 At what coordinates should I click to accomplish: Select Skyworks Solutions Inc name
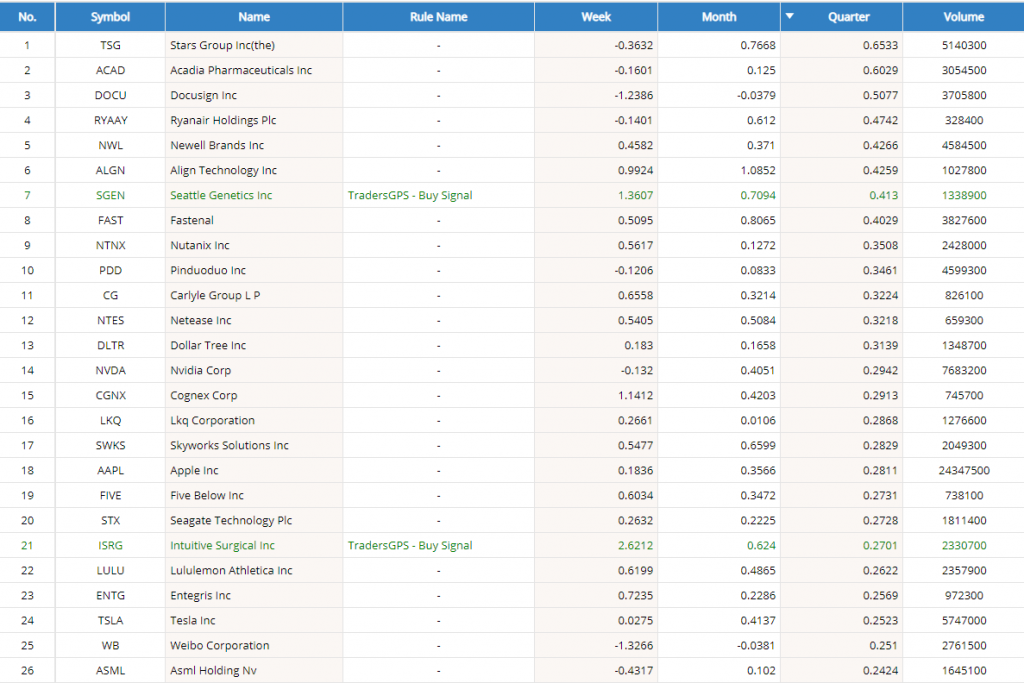point(229,445)
